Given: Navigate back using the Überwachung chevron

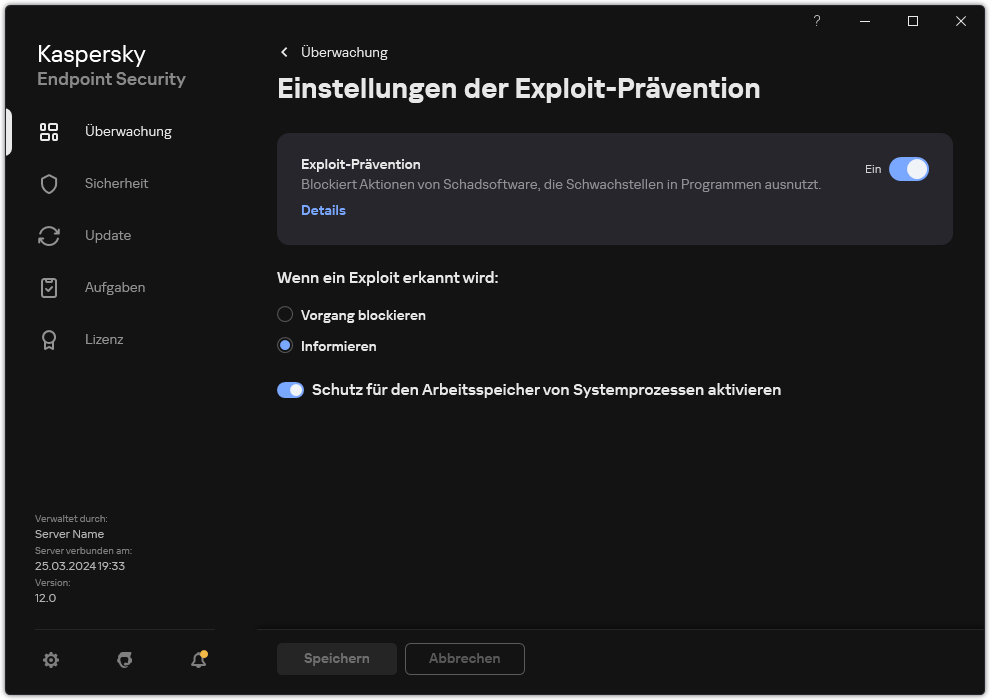Looking at the screenshot, I should [284, 52].
